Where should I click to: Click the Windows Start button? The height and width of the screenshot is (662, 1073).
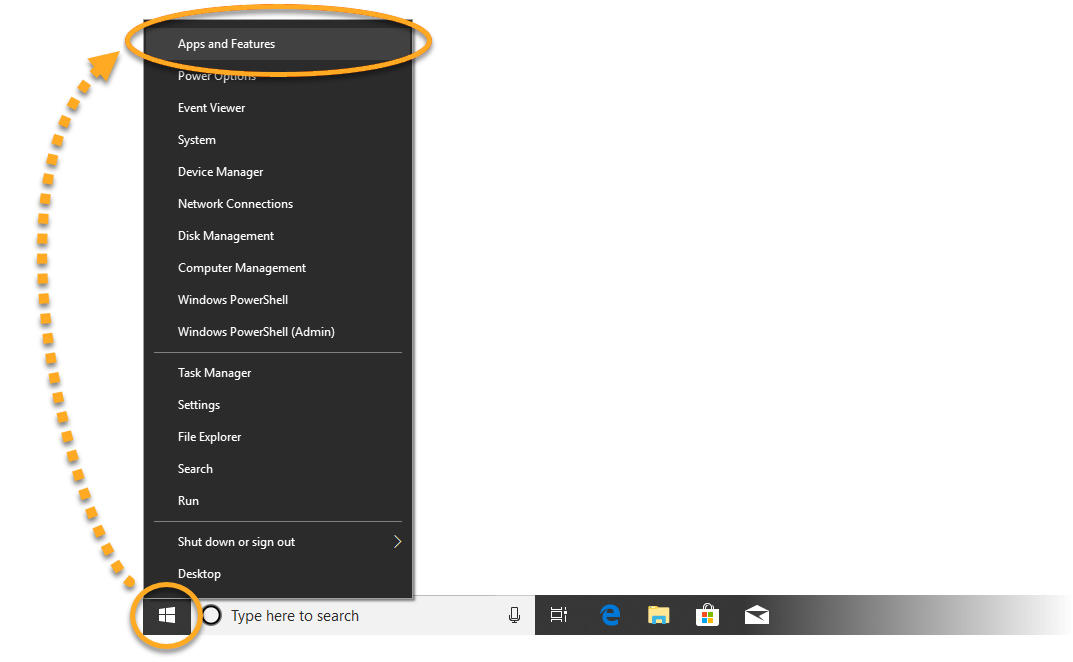pyautogui.click(x=167, y=616)
